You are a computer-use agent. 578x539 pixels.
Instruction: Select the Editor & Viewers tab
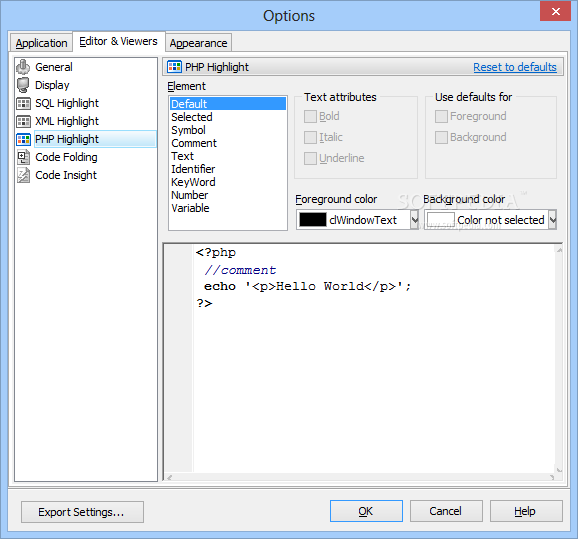pos(118,41)
